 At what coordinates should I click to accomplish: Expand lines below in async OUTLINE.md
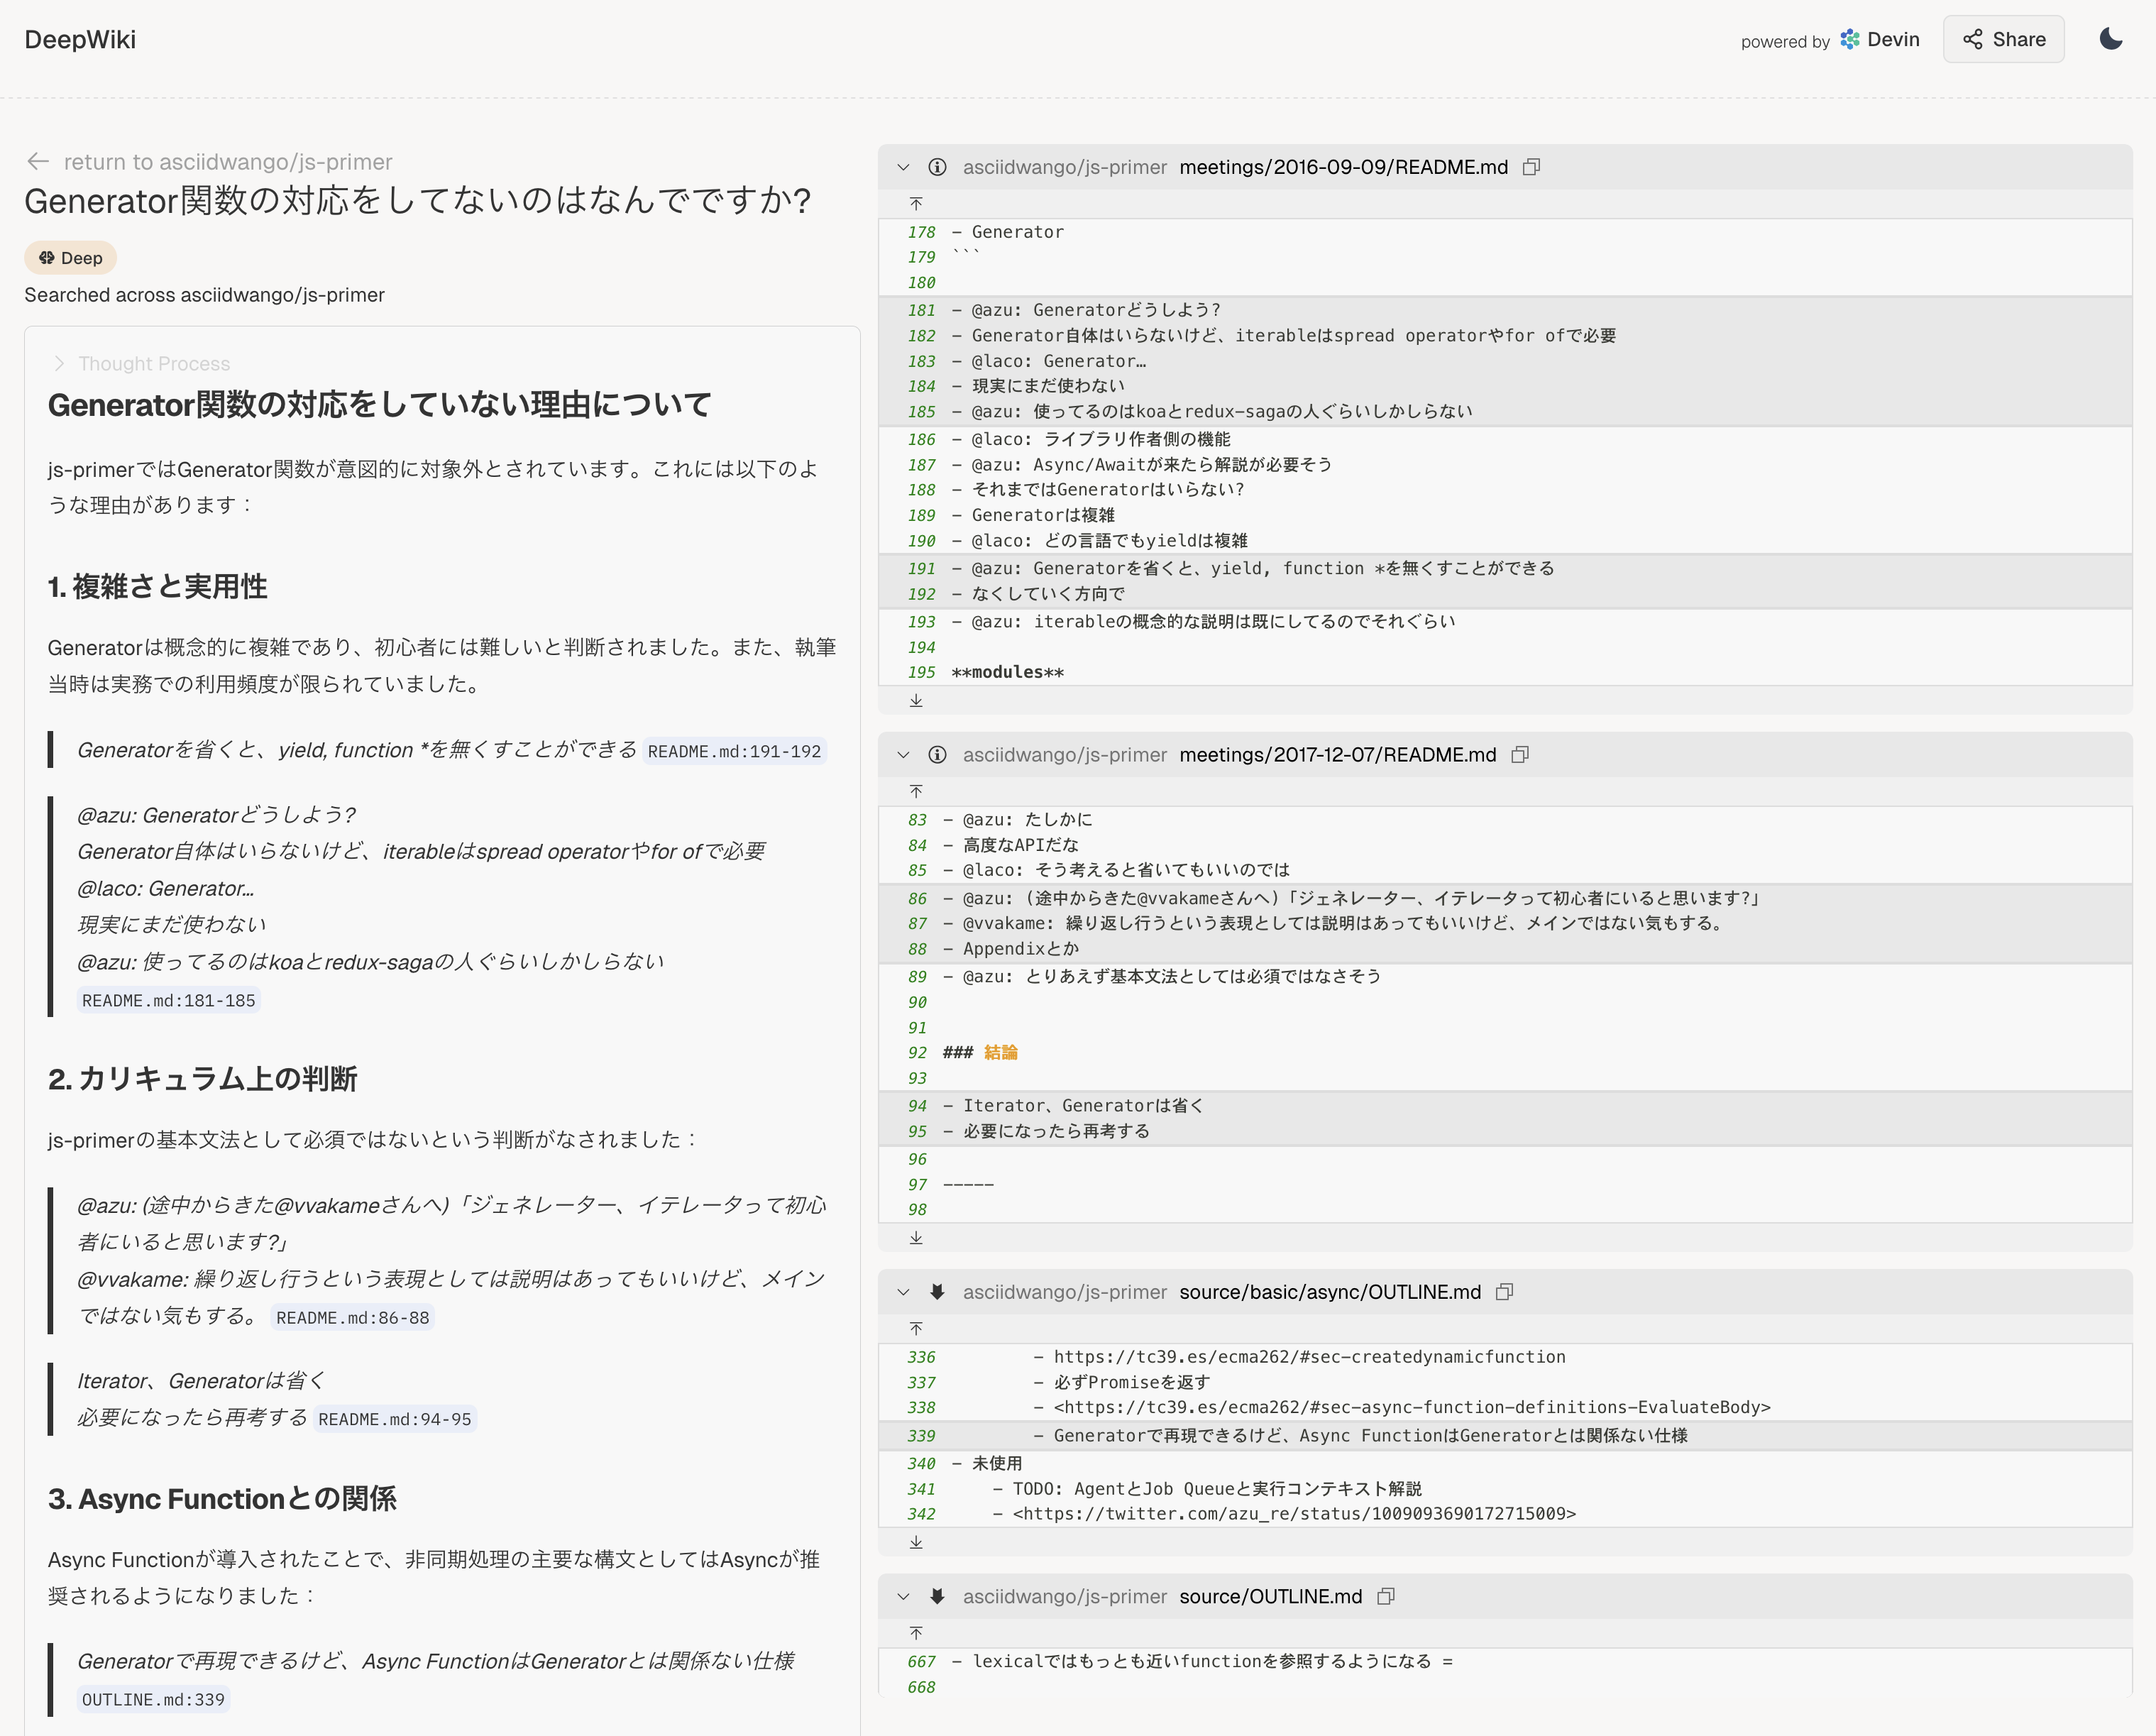[916, 1542]
